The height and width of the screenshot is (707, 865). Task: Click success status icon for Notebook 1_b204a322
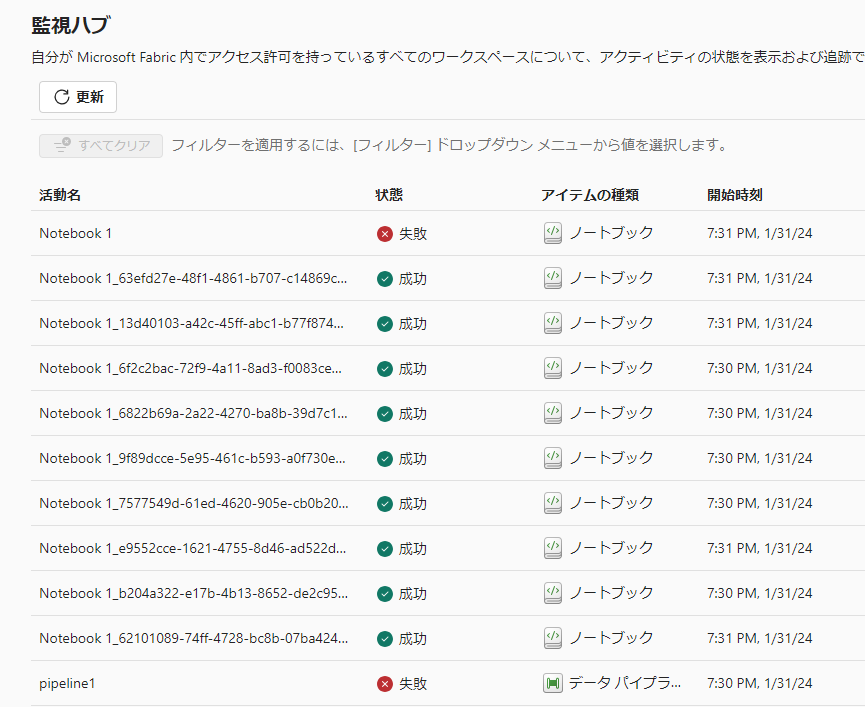(385, 594)
